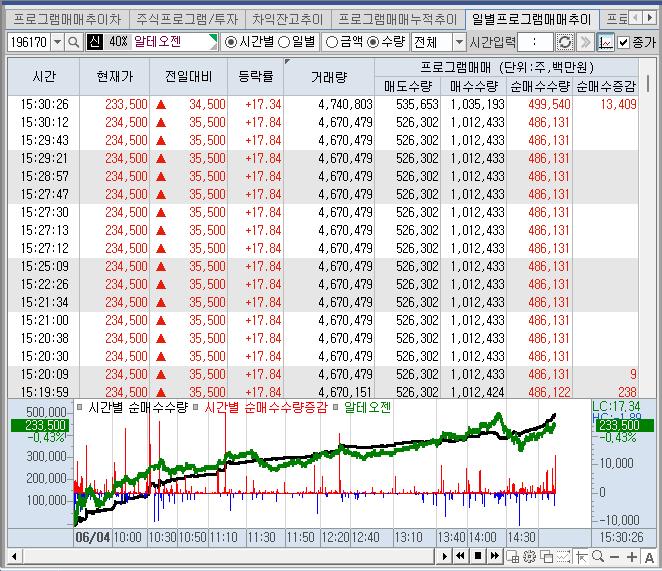
Task: Click the fast-forward button under the chart
Action: pos(494,556)
